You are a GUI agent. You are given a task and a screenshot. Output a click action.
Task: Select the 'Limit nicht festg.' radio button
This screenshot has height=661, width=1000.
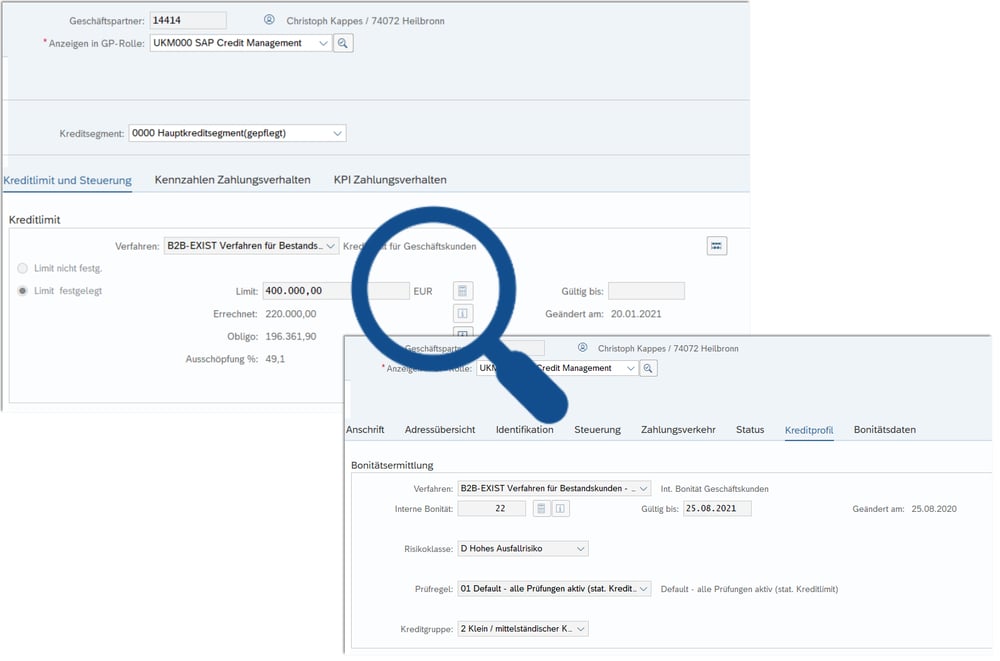pos(23,269)
